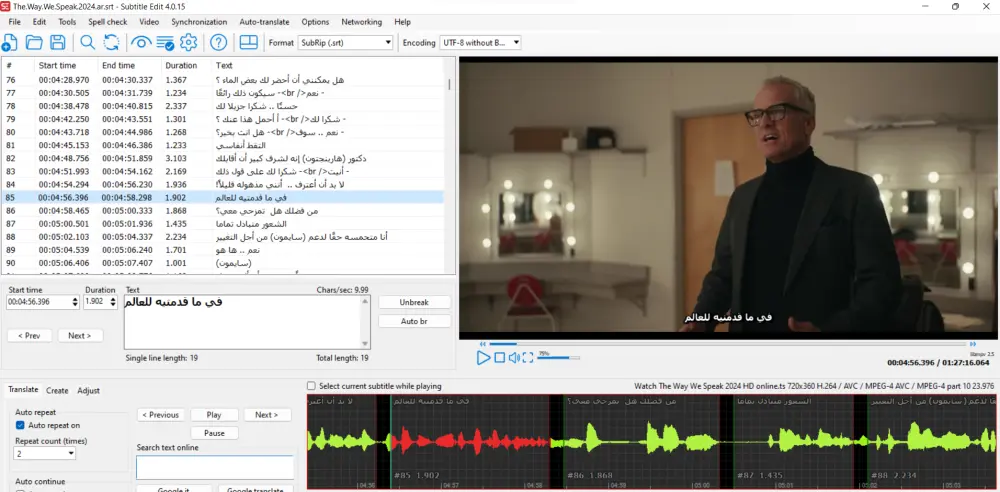Open the File menu
Image resolution: width=1000 pixels, height=492 pixels.
[15, 22]
